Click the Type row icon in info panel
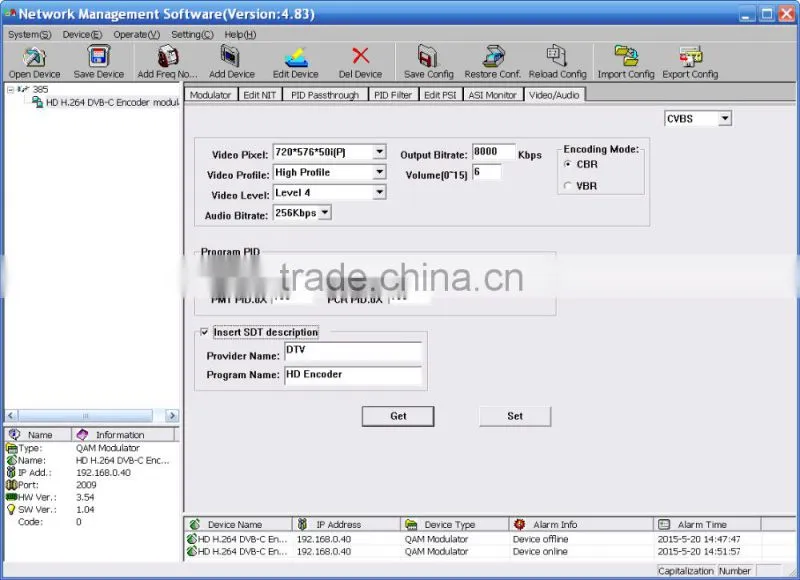 coord(11,448)
